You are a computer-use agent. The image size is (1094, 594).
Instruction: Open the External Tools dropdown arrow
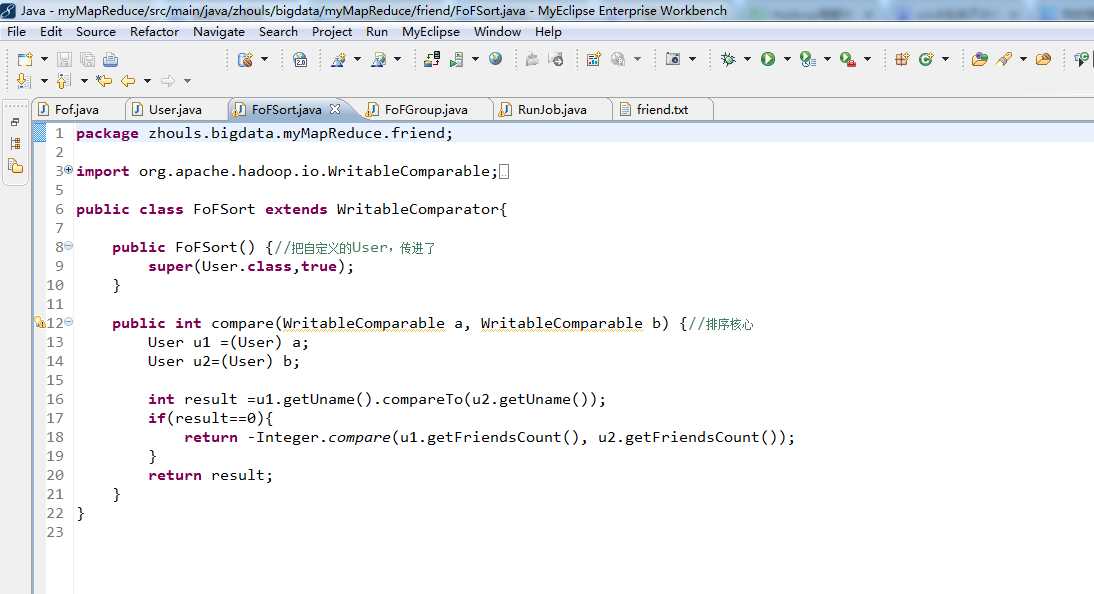(867, 59)
